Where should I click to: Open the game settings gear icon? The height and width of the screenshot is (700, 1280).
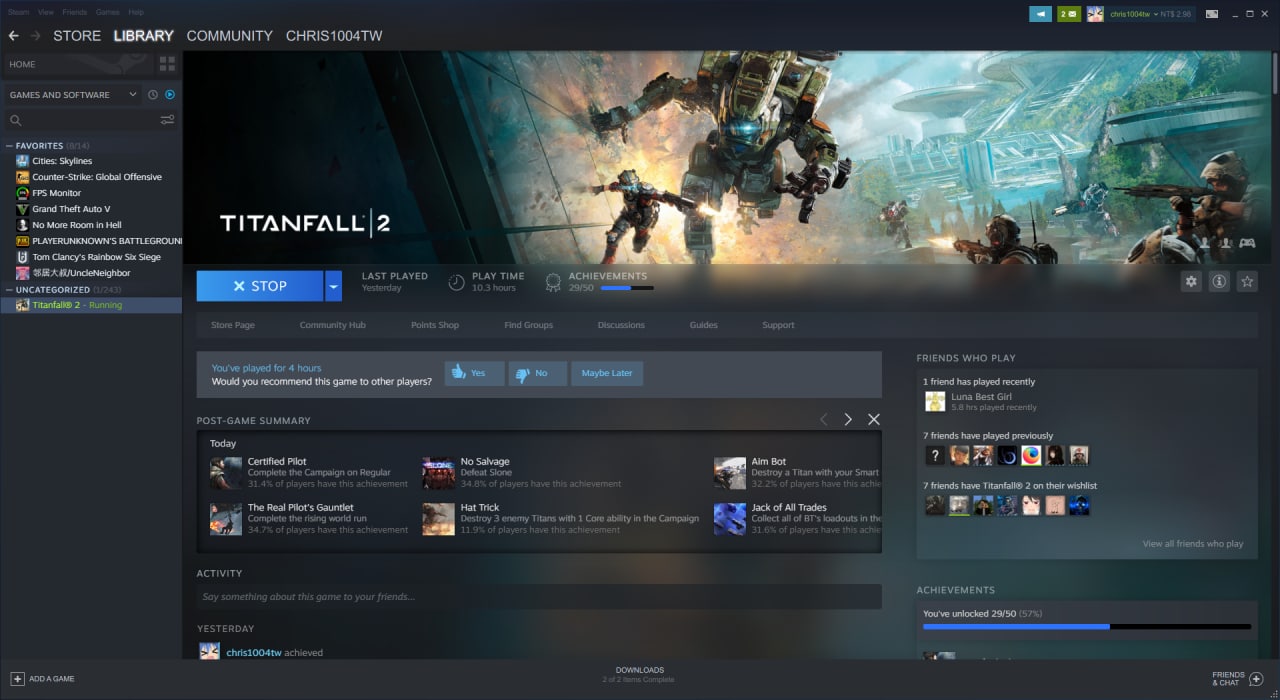[1191, 282]
